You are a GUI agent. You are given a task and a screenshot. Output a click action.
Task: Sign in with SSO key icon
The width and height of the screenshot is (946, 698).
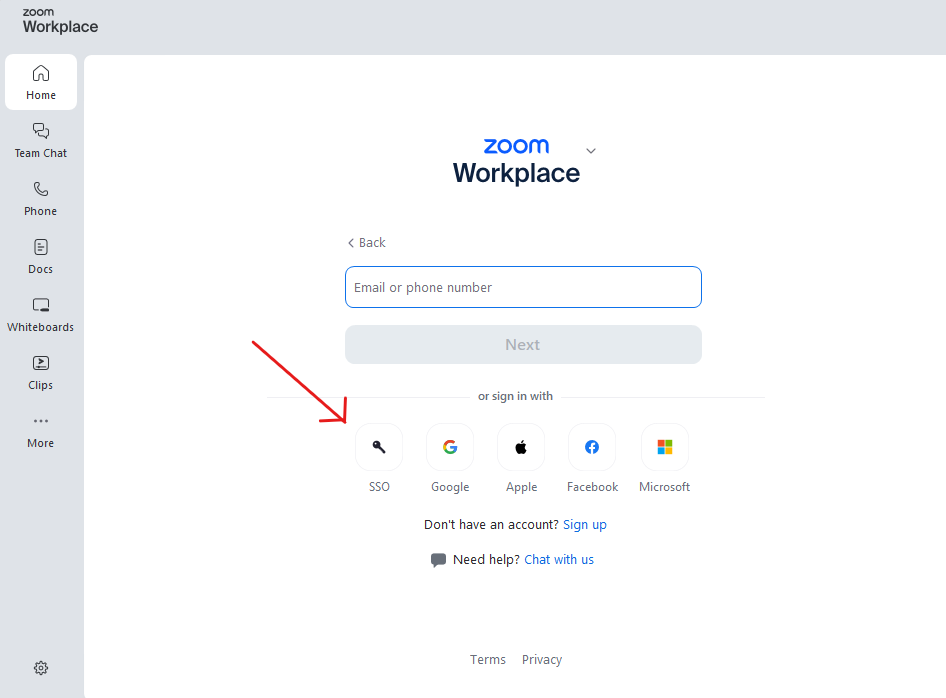(379, 447)
